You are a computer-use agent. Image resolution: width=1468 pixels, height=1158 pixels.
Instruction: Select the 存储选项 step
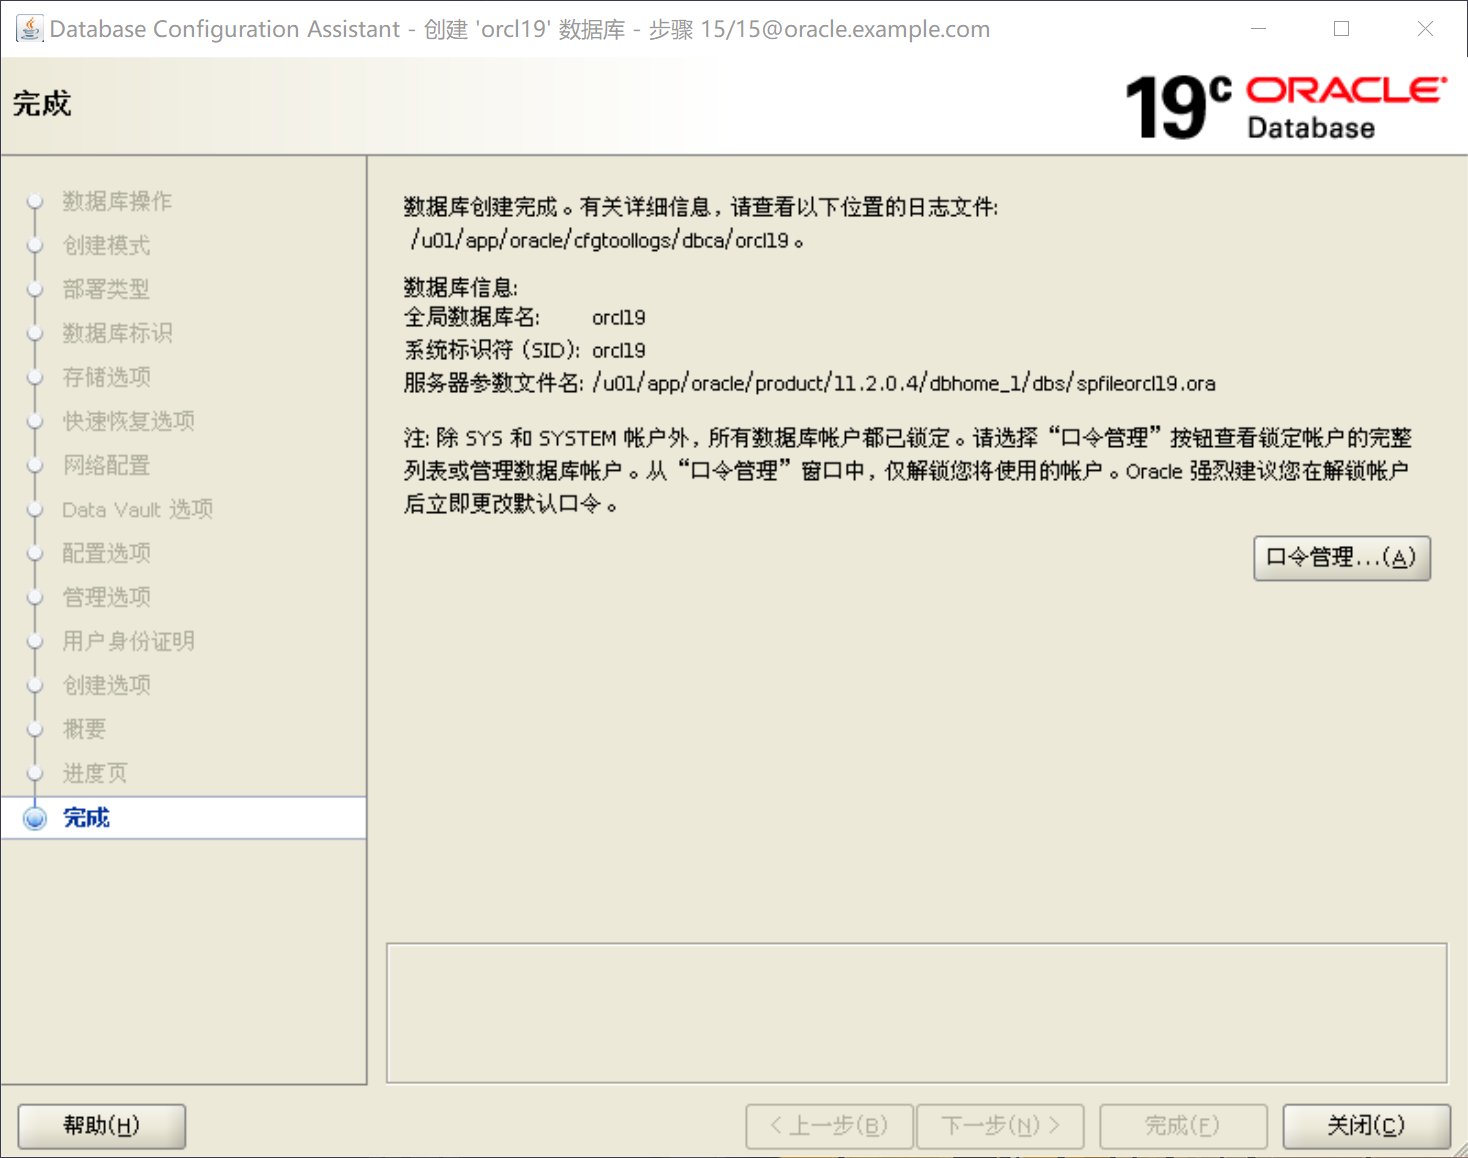coord(106,377)
